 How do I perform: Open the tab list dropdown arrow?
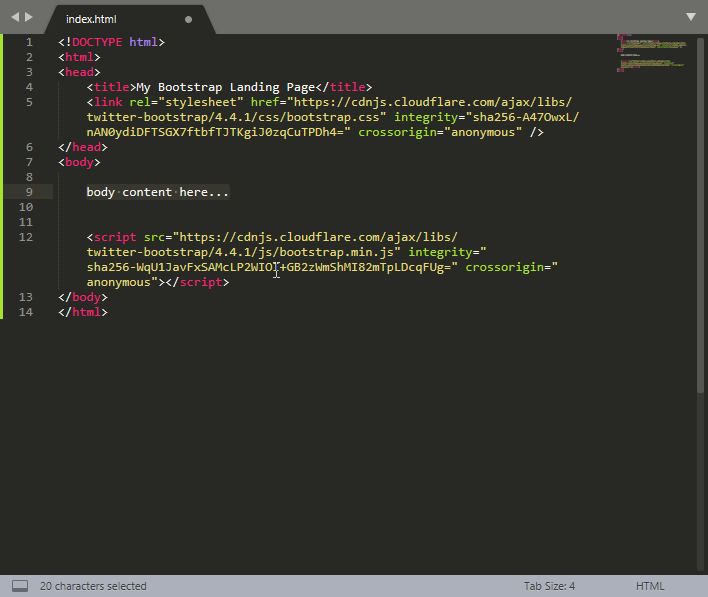pos(691,17)
